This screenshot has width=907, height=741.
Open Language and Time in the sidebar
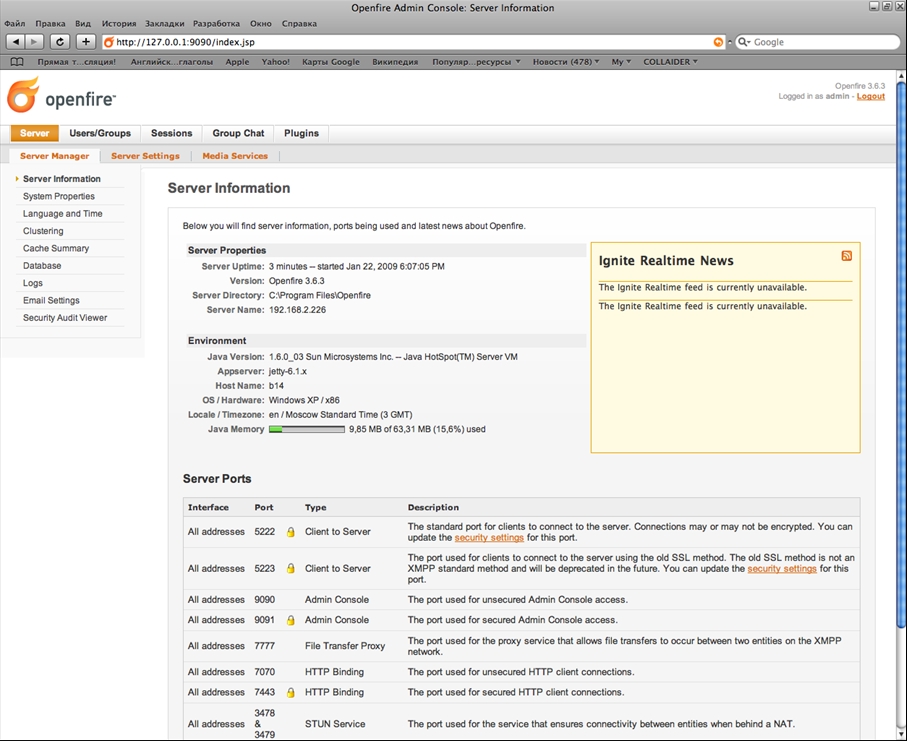click(62, 213)
